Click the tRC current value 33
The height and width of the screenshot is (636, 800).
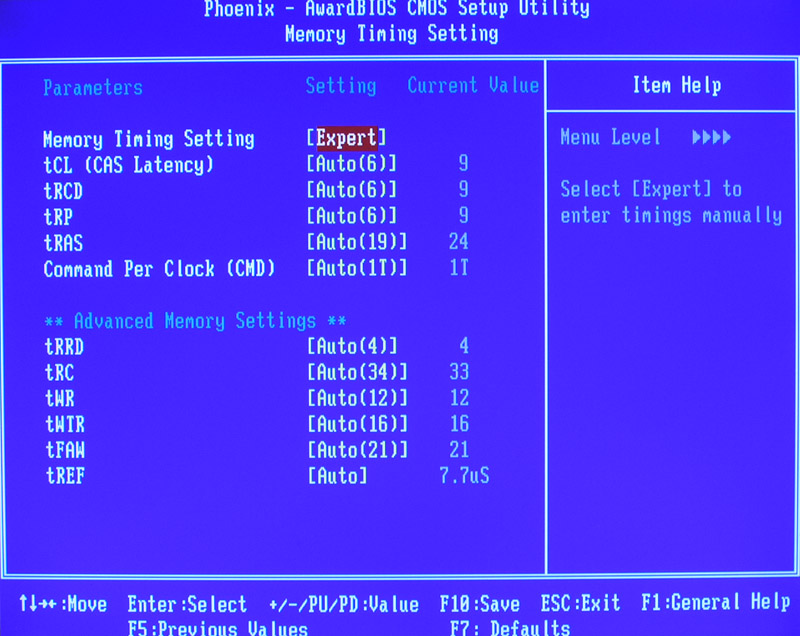[459, 372]
